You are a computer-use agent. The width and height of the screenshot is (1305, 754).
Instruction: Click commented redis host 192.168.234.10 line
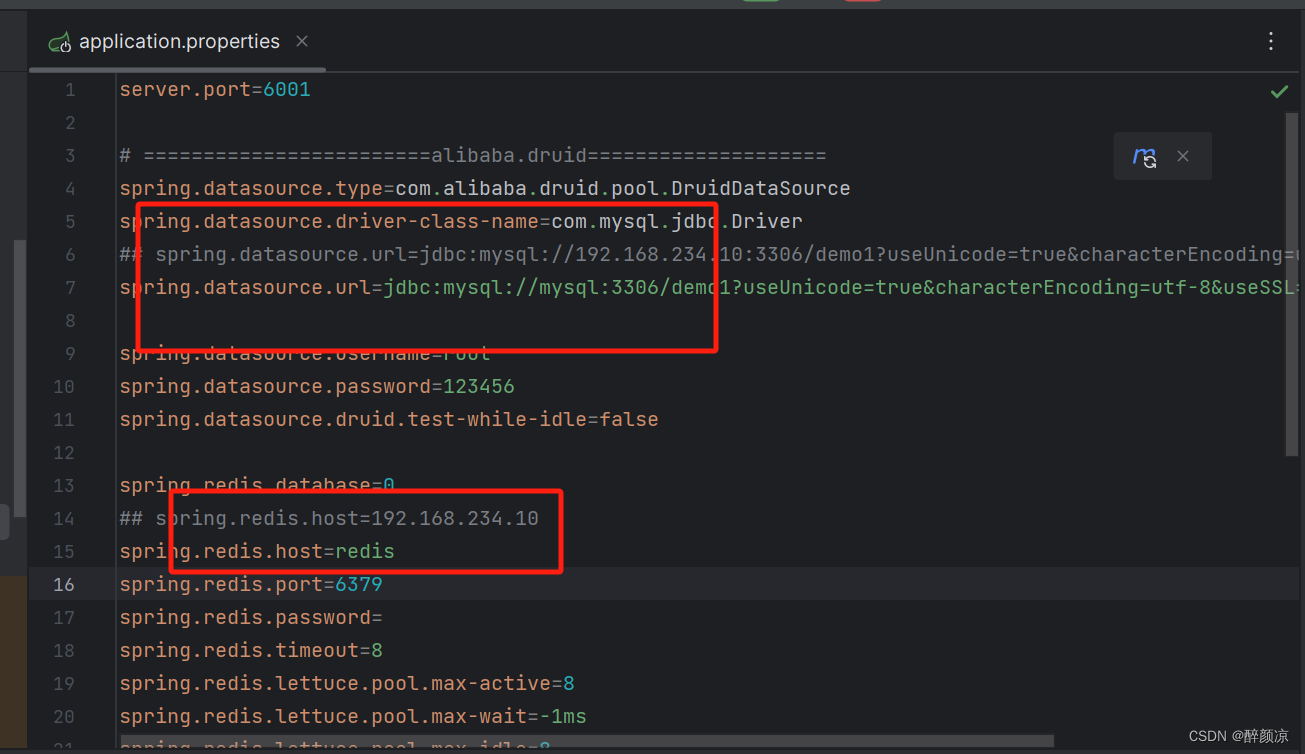click(329, 518)
